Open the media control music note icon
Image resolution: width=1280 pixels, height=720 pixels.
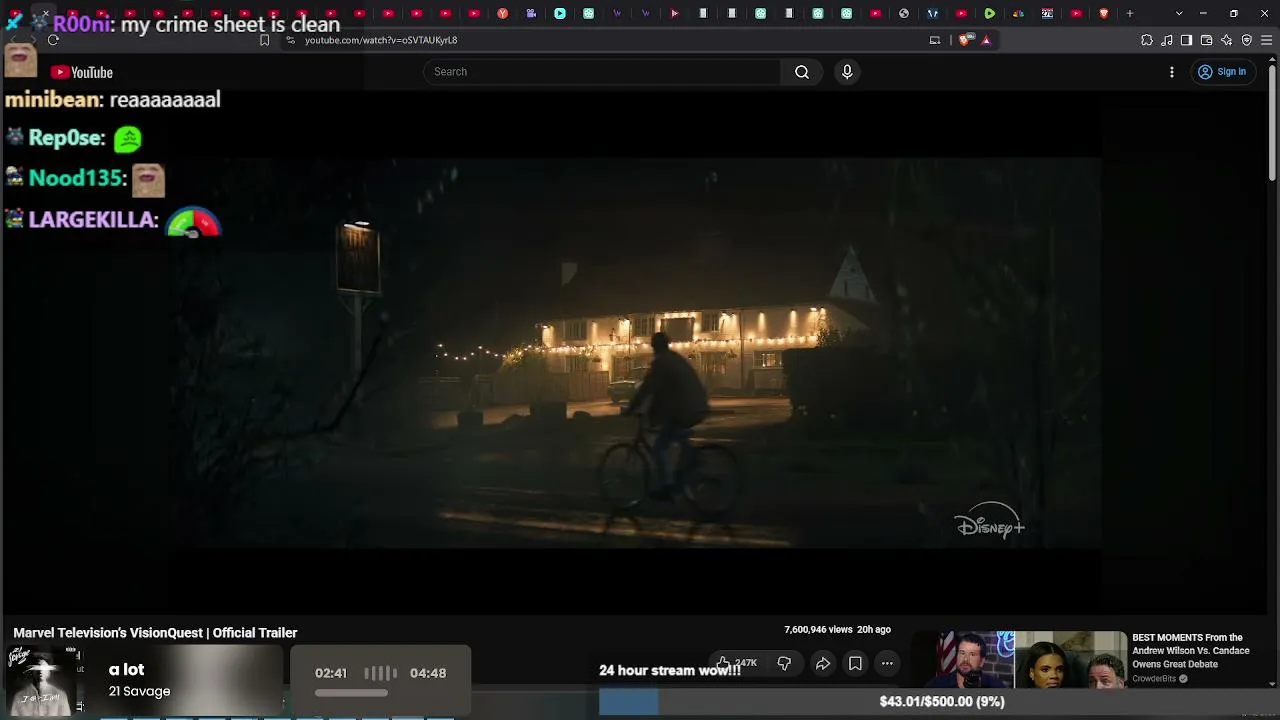(1167, 40)
